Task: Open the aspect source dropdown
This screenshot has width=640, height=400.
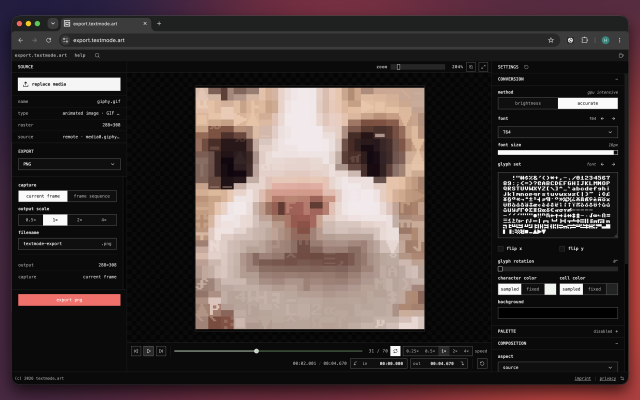Action: tap(558, 367)
